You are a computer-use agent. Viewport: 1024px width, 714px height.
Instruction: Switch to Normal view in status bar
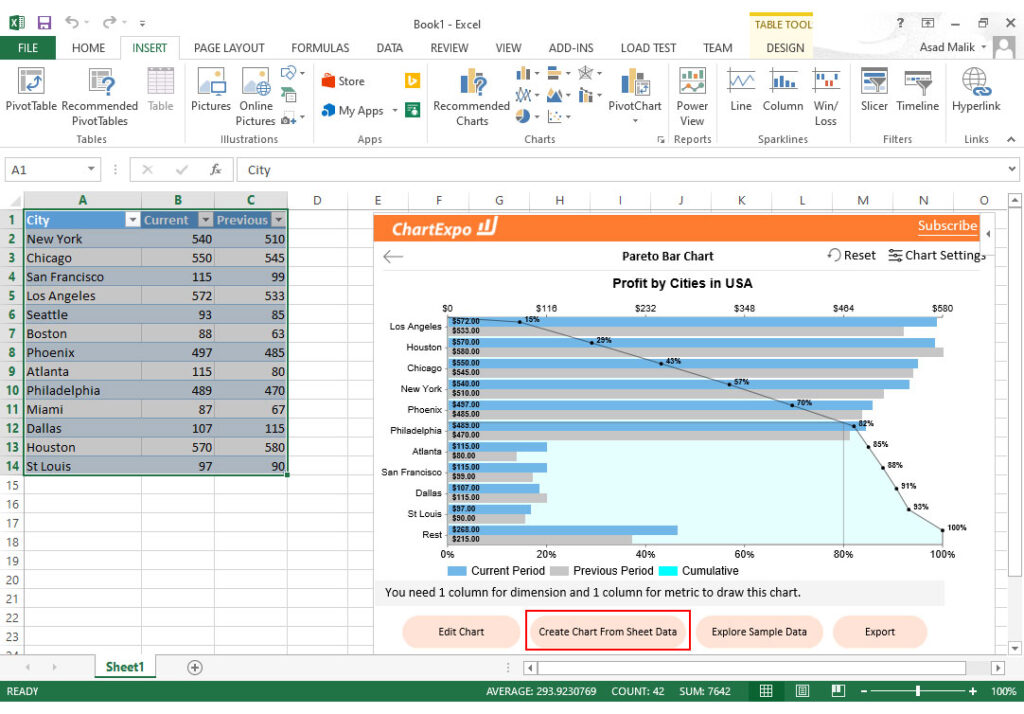click(766, 691)
